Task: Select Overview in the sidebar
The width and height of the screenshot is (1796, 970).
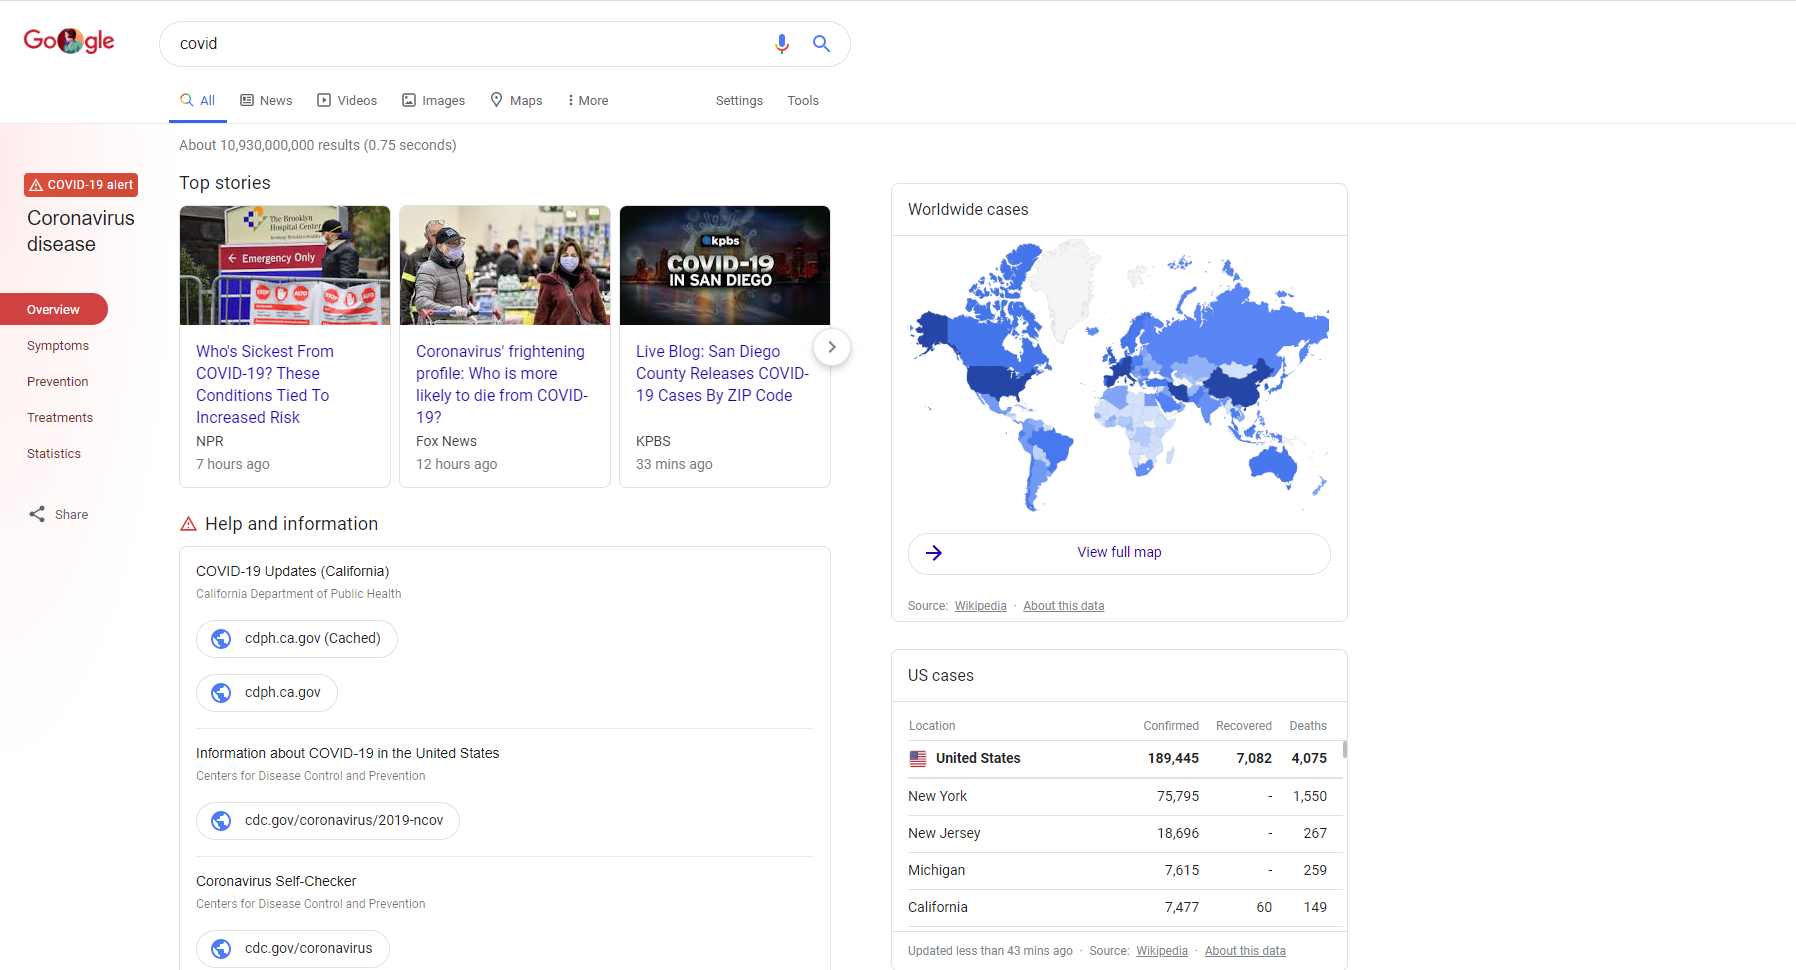Action: click(54, 310)
